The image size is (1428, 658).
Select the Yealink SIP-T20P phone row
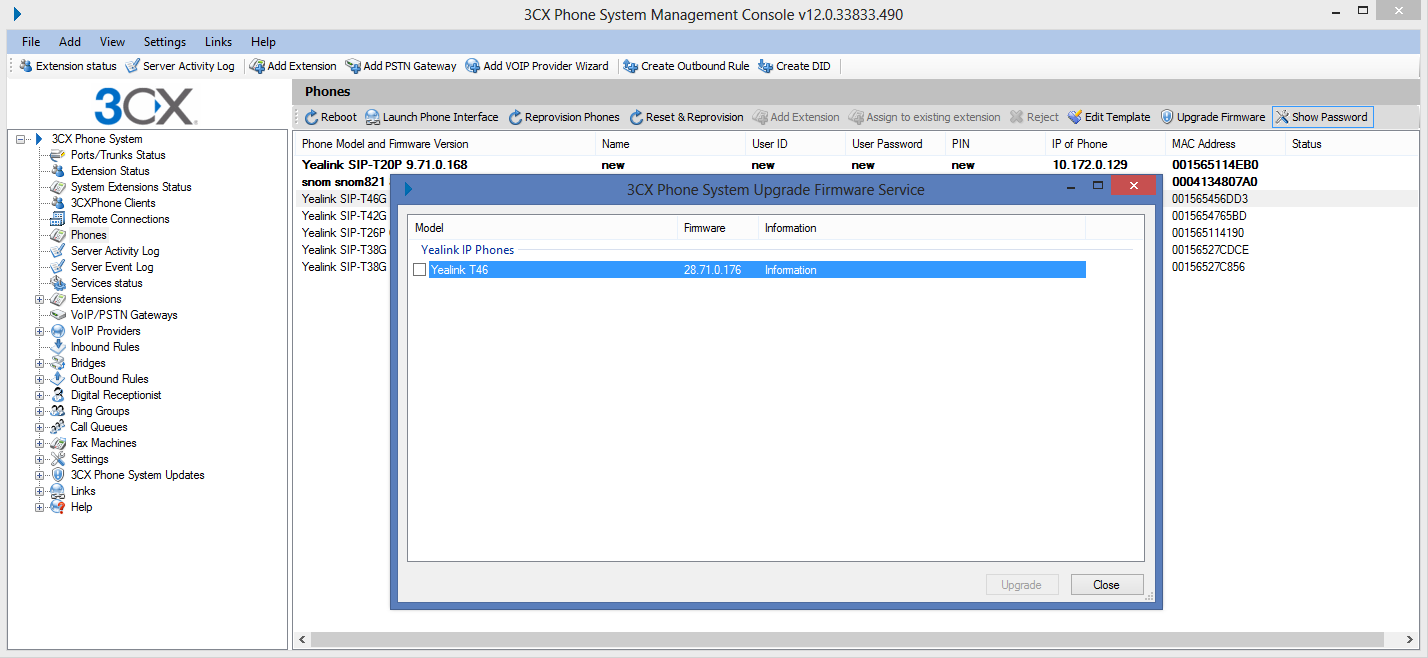point(856,165)
